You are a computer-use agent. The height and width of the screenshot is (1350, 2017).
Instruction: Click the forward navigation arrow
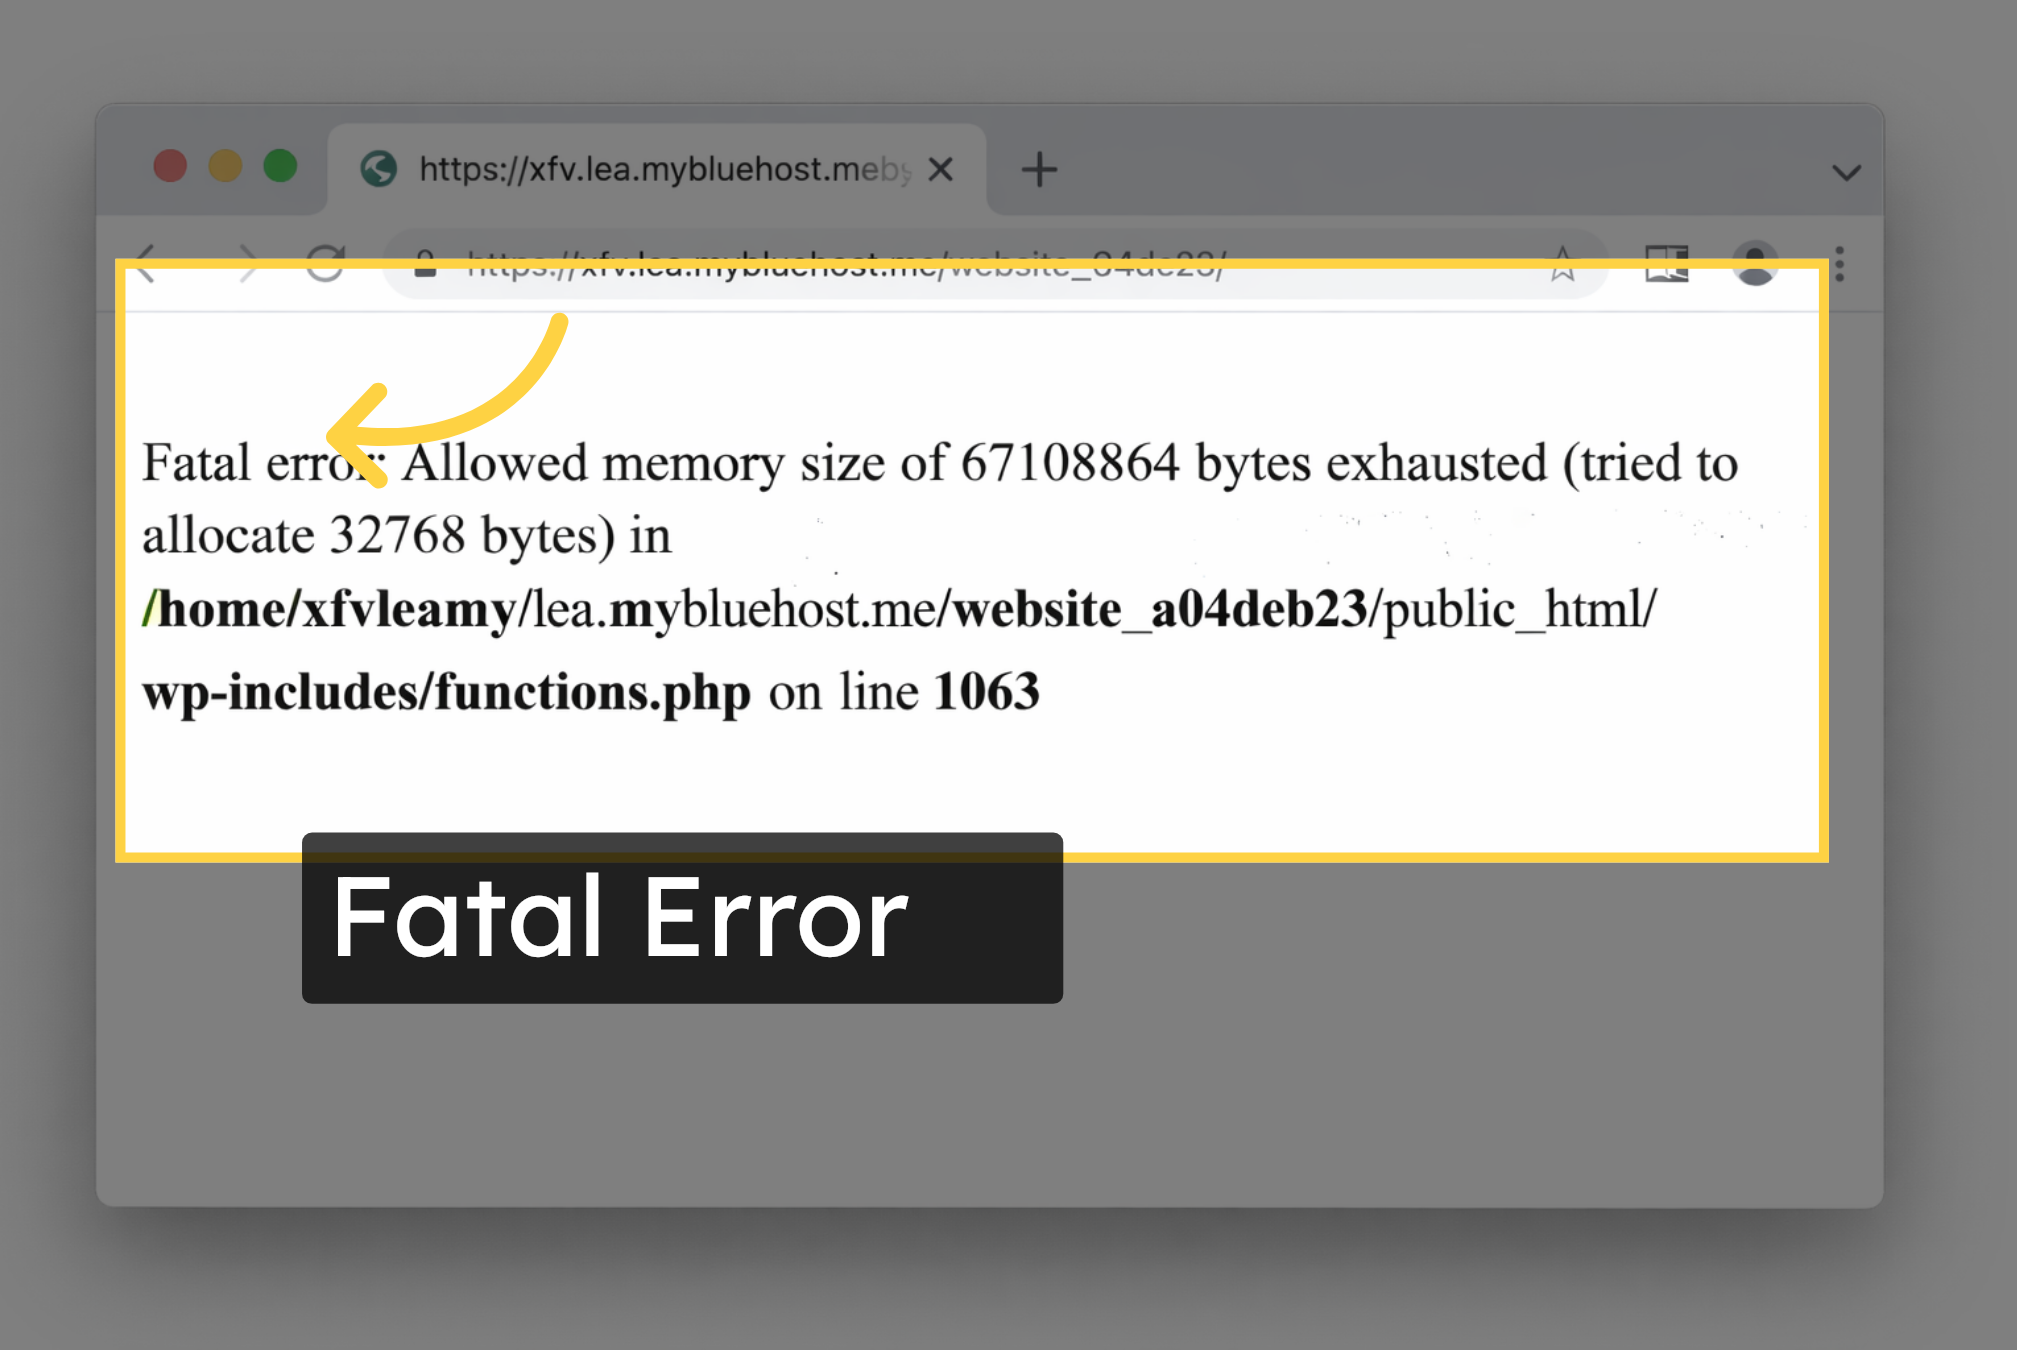click(x=247, y=265)
